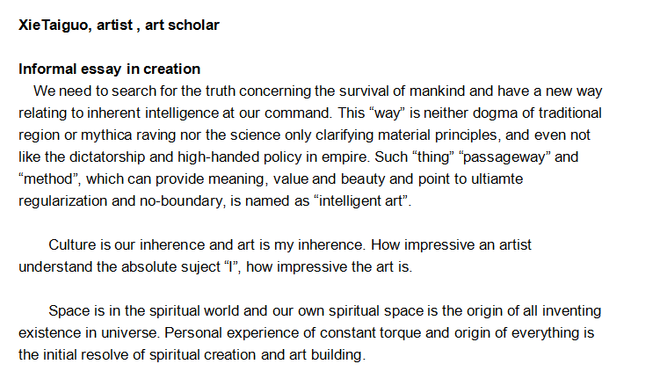Click the heading "XieTaiguo, artist, art scholar"
Image resolution: width=660 pixels, height=386 pixels.
point(119,25)
